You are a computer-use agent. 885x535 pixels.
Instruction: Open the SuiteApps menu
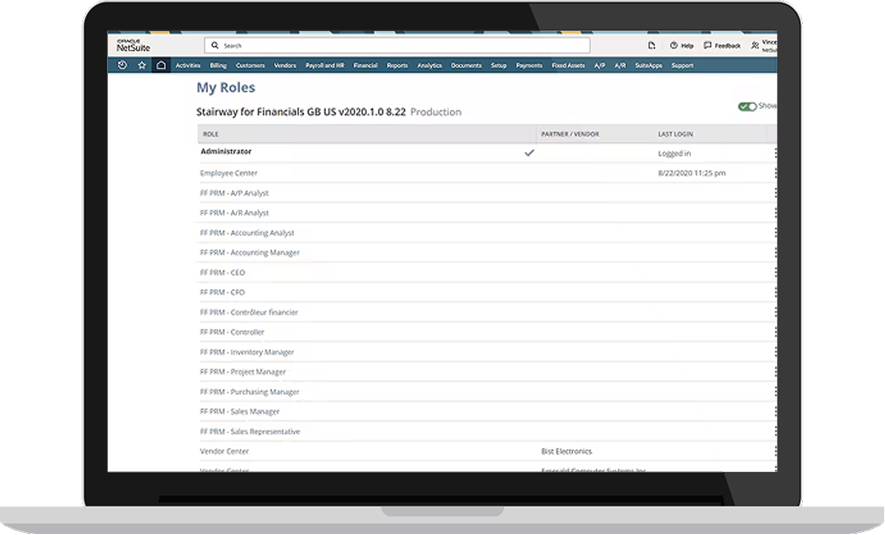pos(649,65)
